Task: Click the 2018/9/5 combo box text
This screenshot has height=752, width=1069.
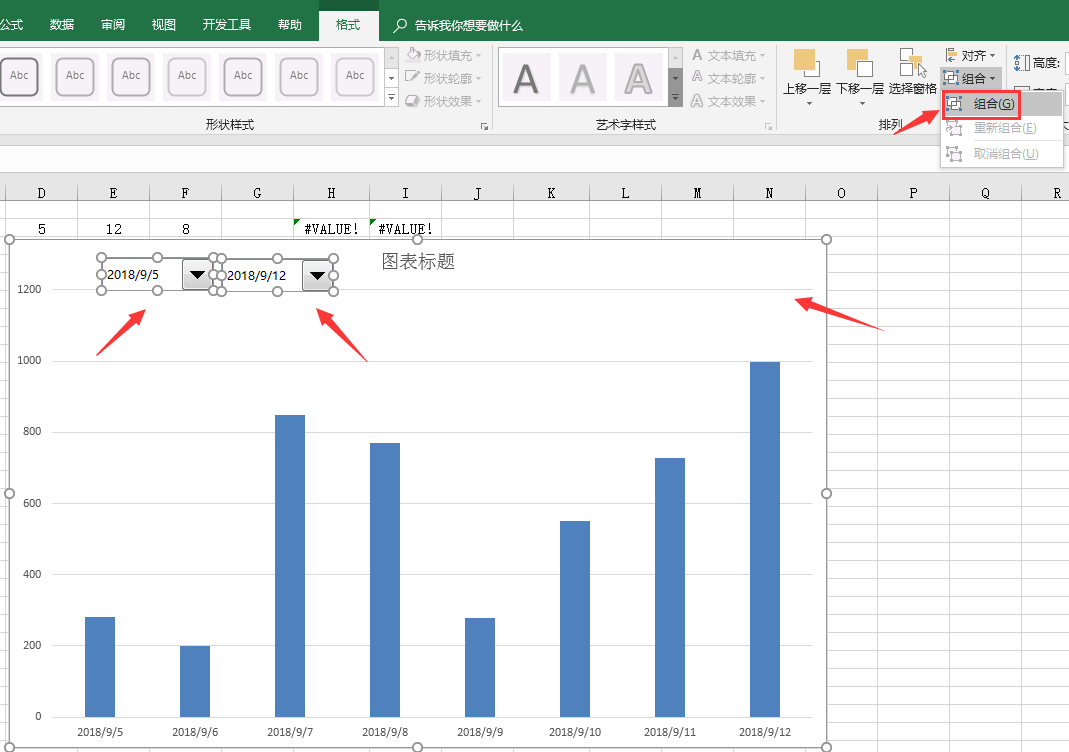Action: 133,275
